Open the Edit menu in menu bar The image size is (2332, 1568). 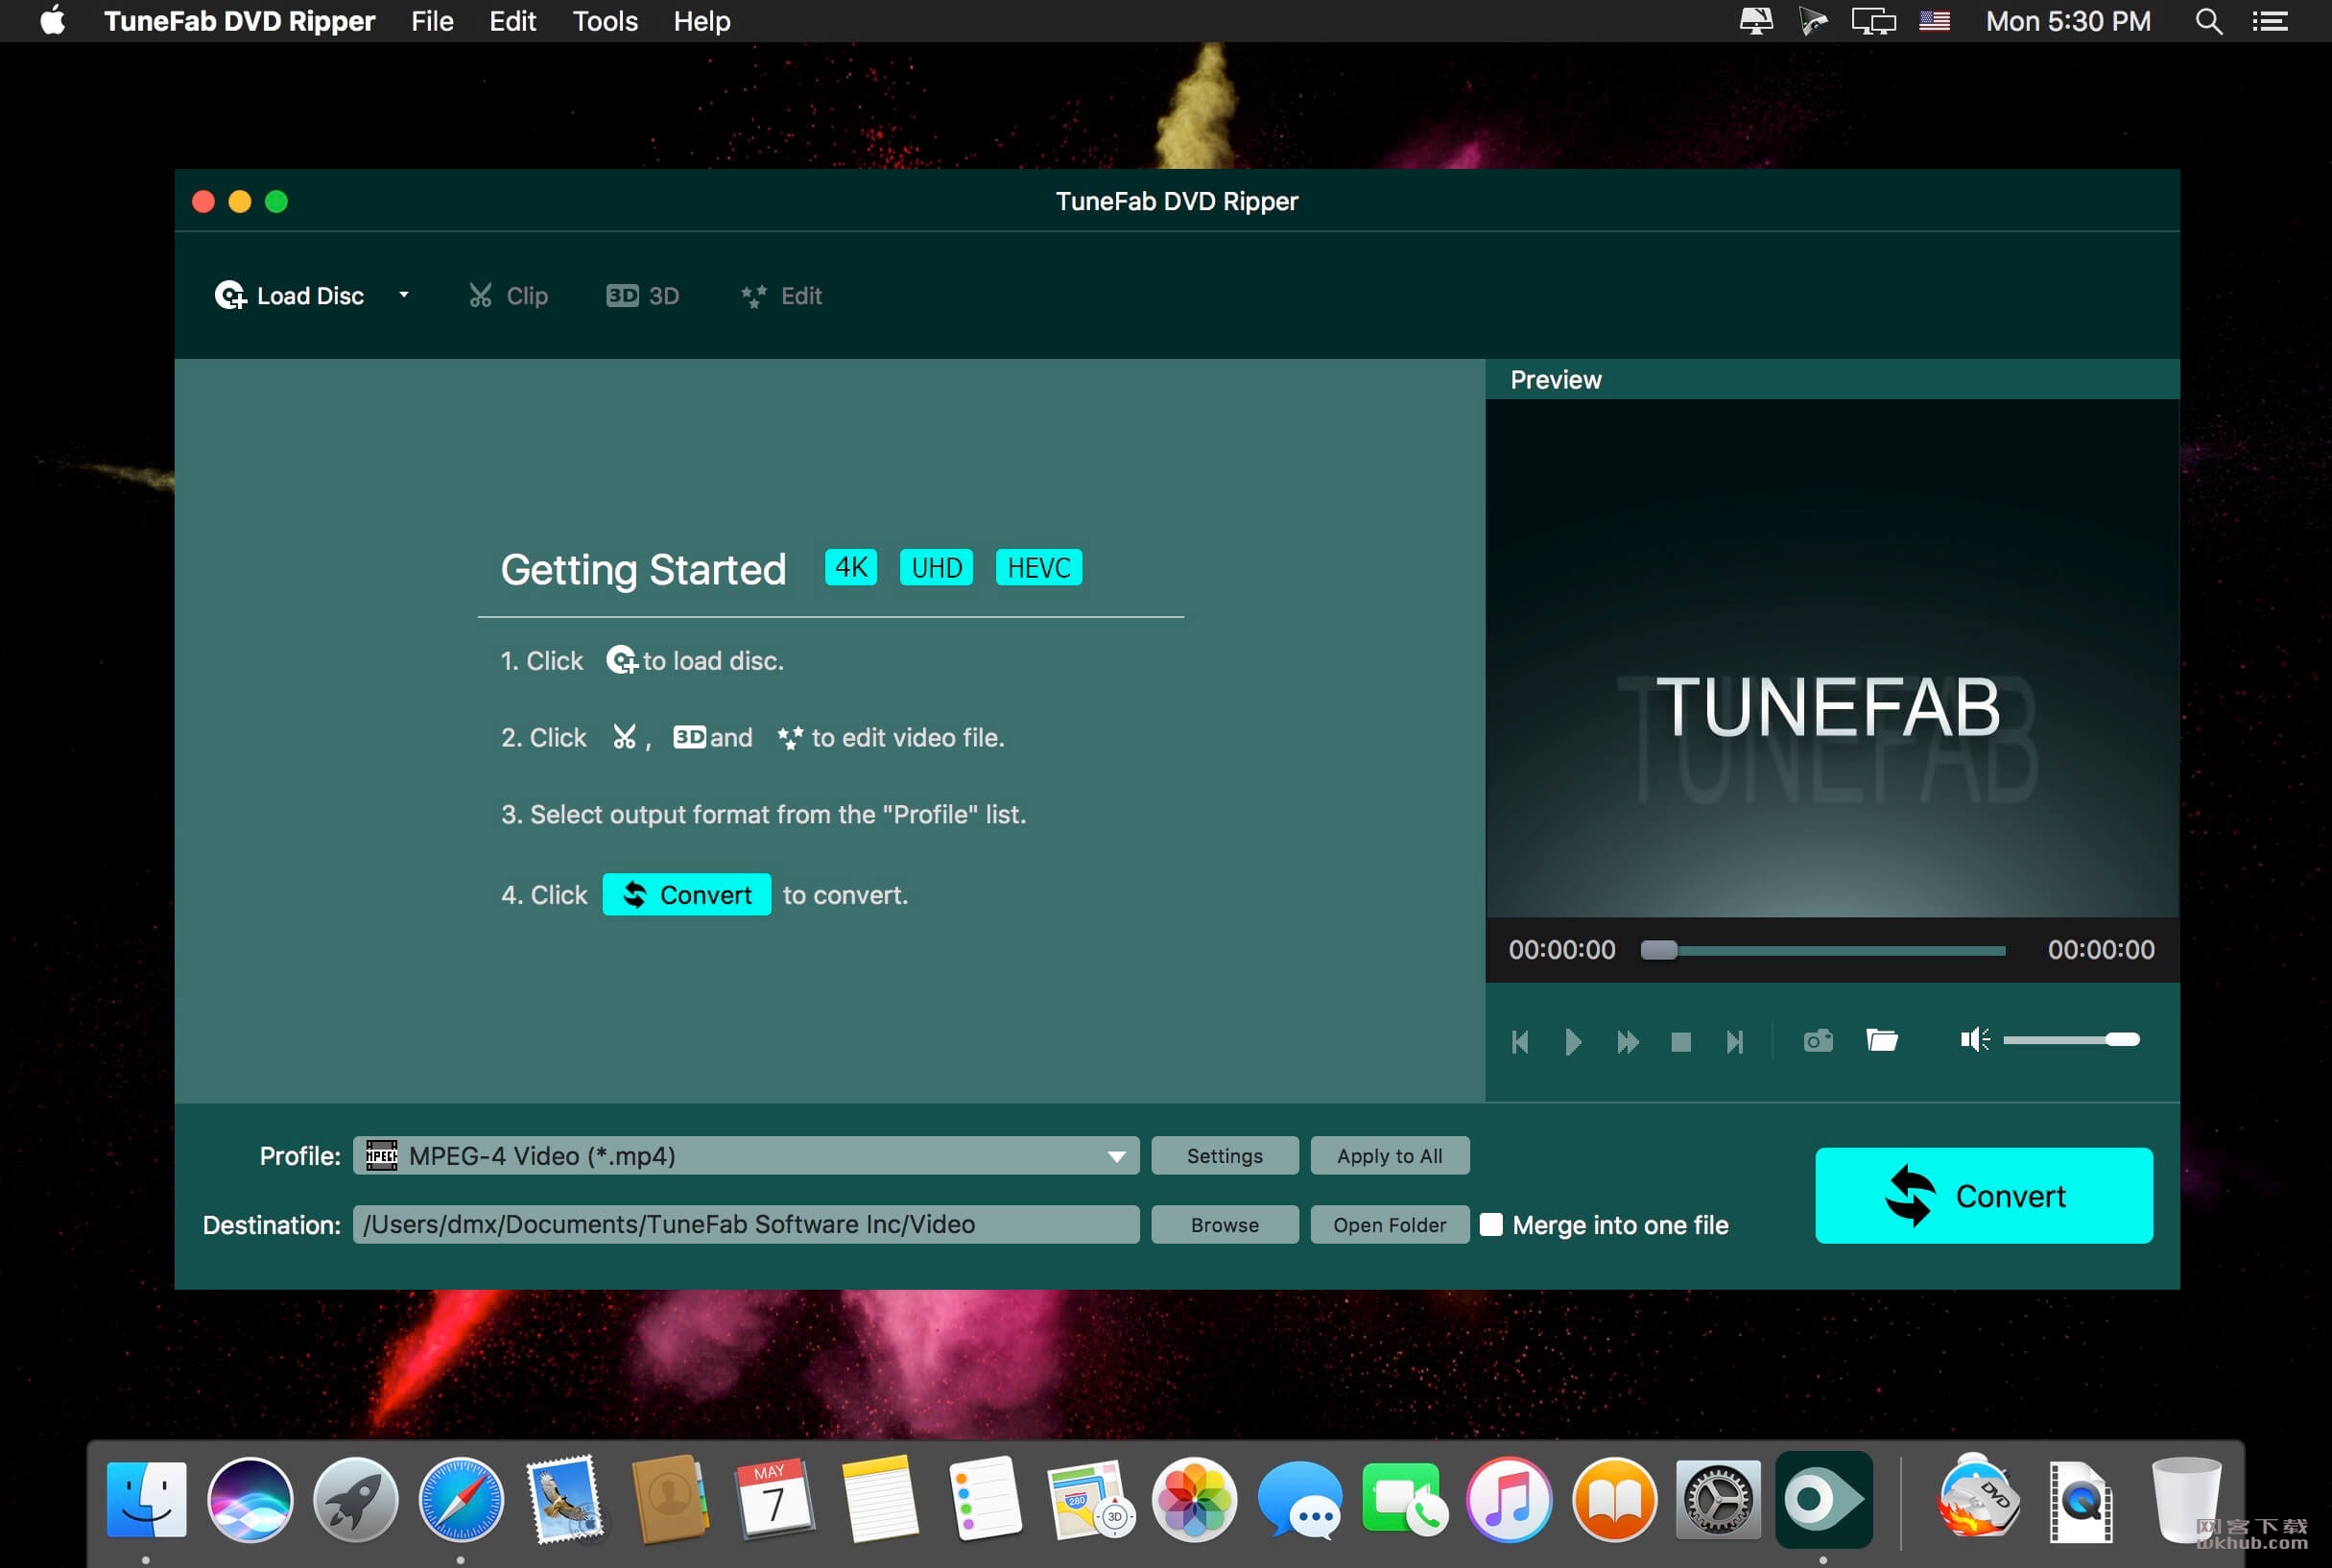click(512, 21)
